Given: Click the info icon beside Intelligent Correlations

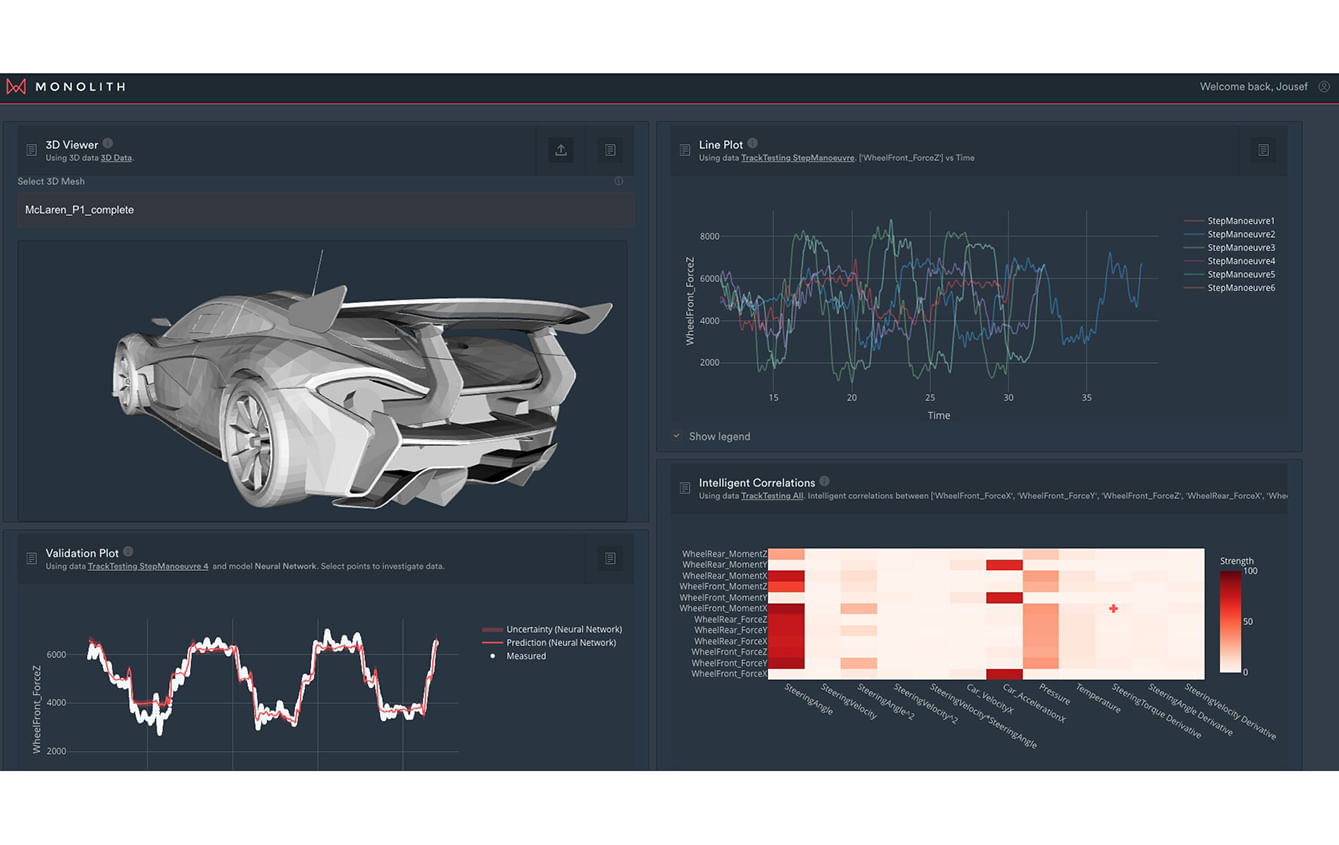Looking at the screenshot, I should [x=825, y=482].
